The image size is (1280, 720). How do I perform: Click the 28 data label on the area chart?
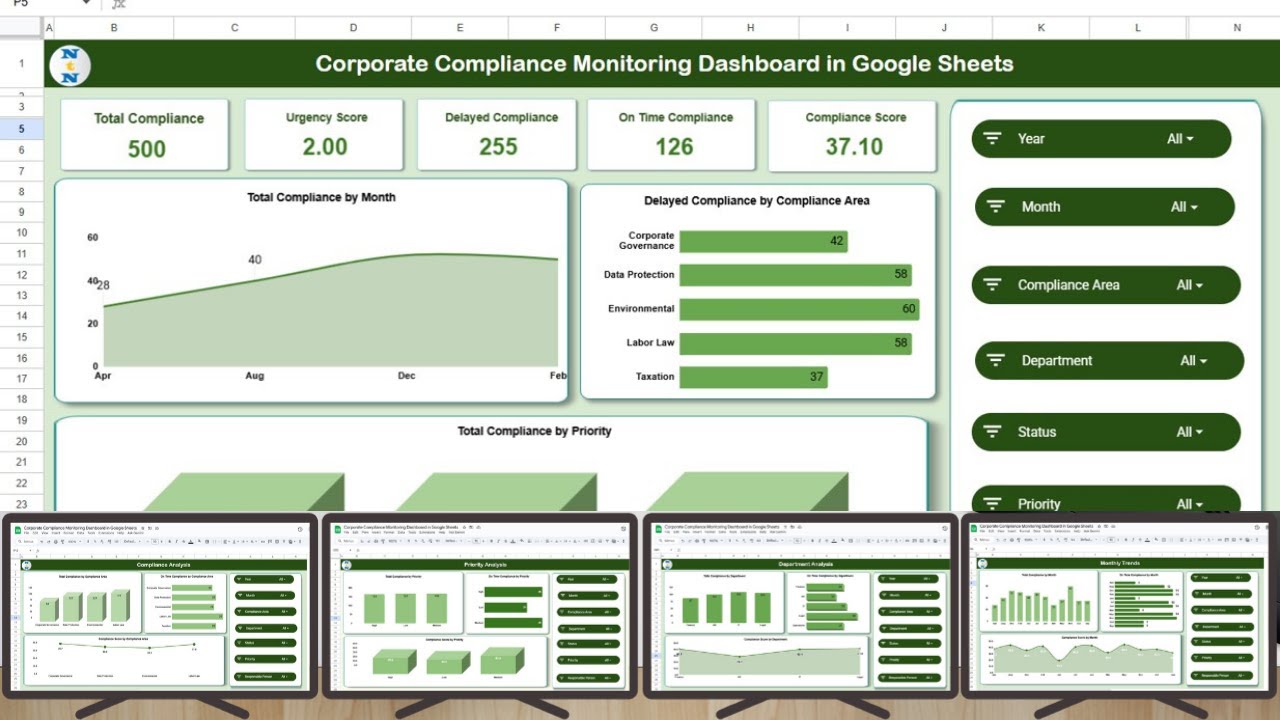103,285
